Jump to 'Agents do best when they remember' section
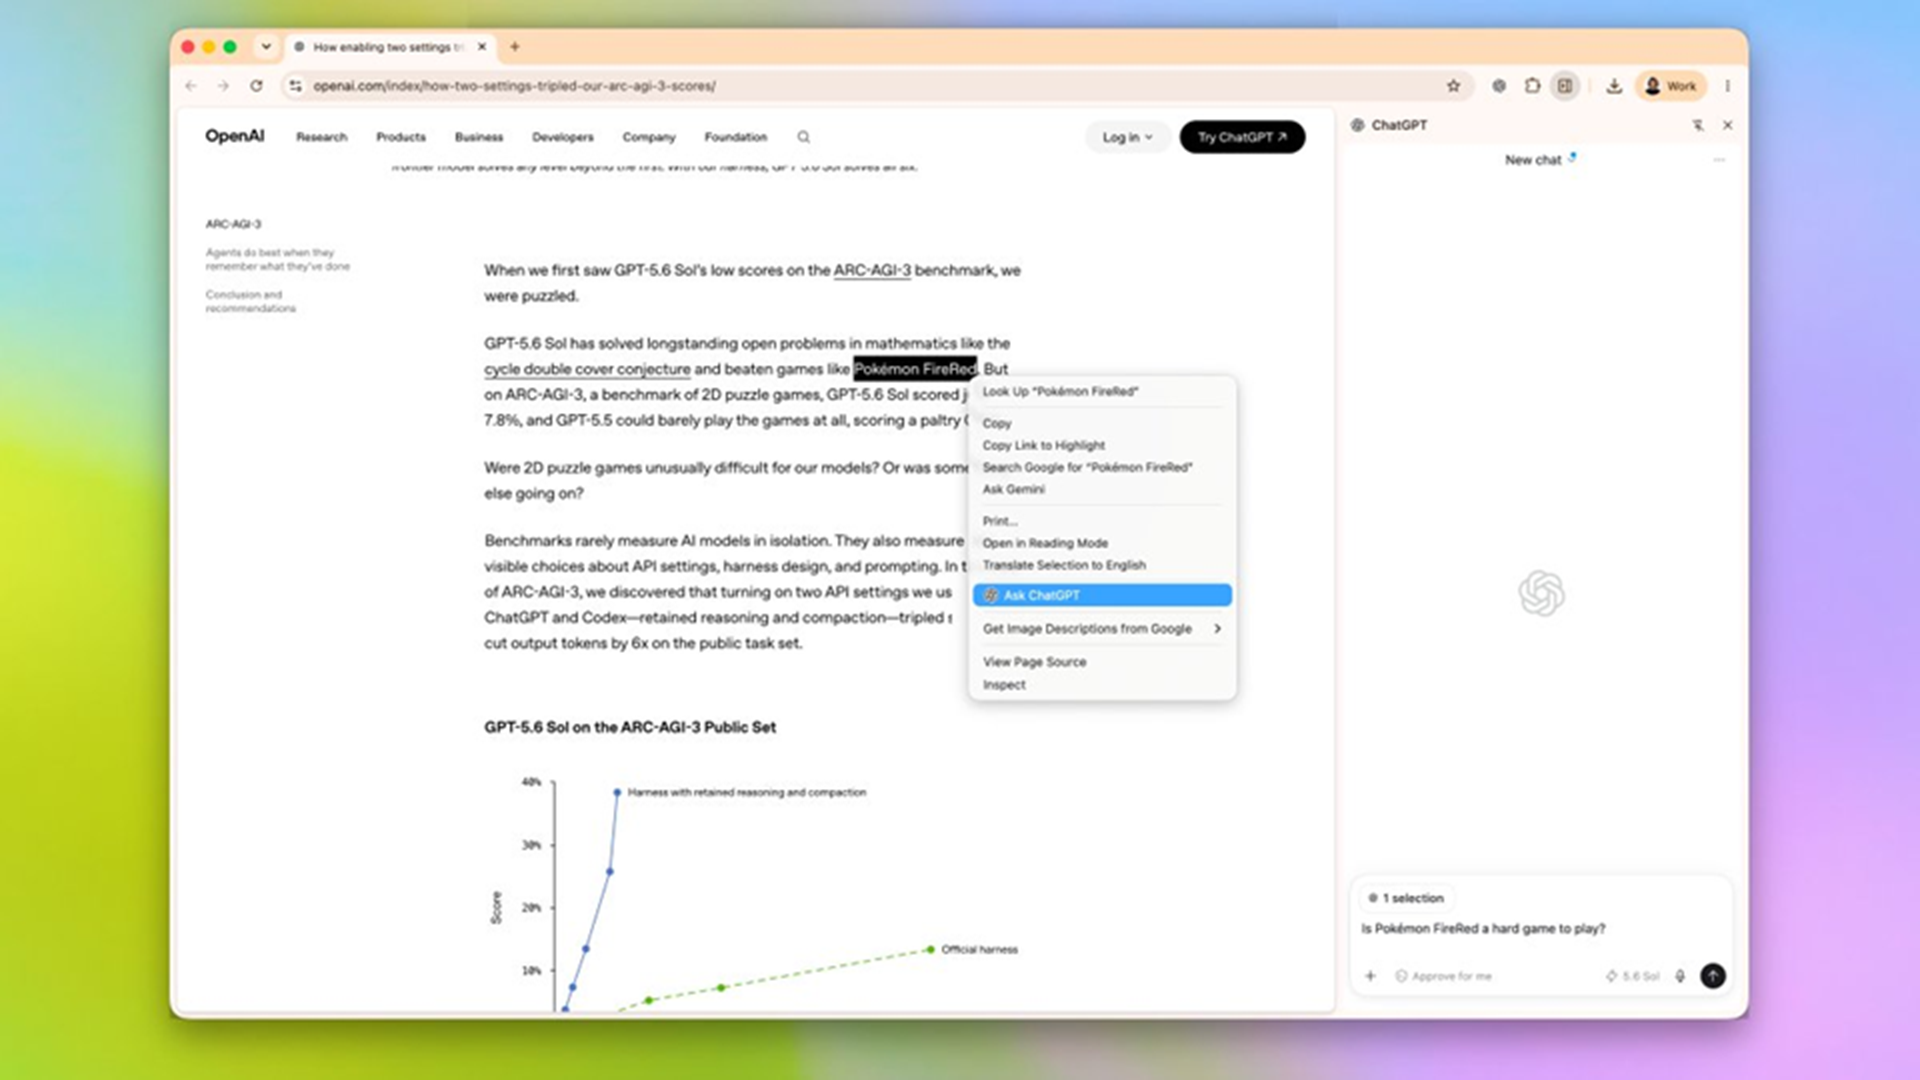 [x=278, y=260]
